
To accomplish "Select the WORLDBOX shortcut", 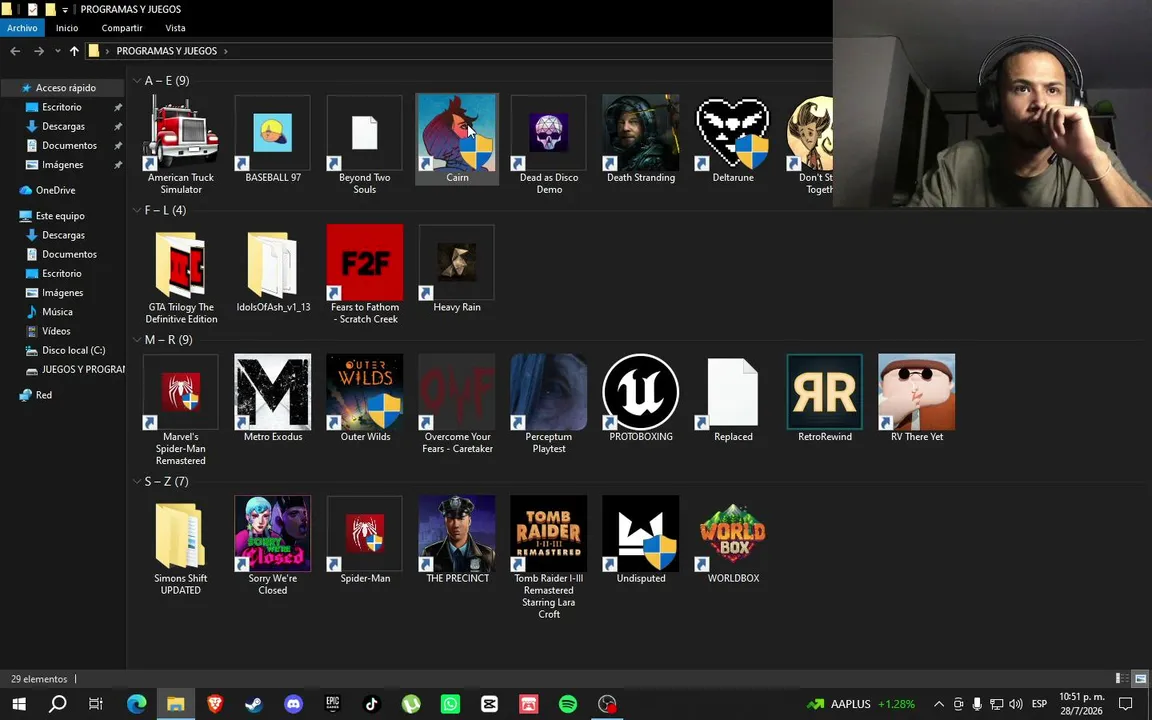I will (x=732, y=540).
